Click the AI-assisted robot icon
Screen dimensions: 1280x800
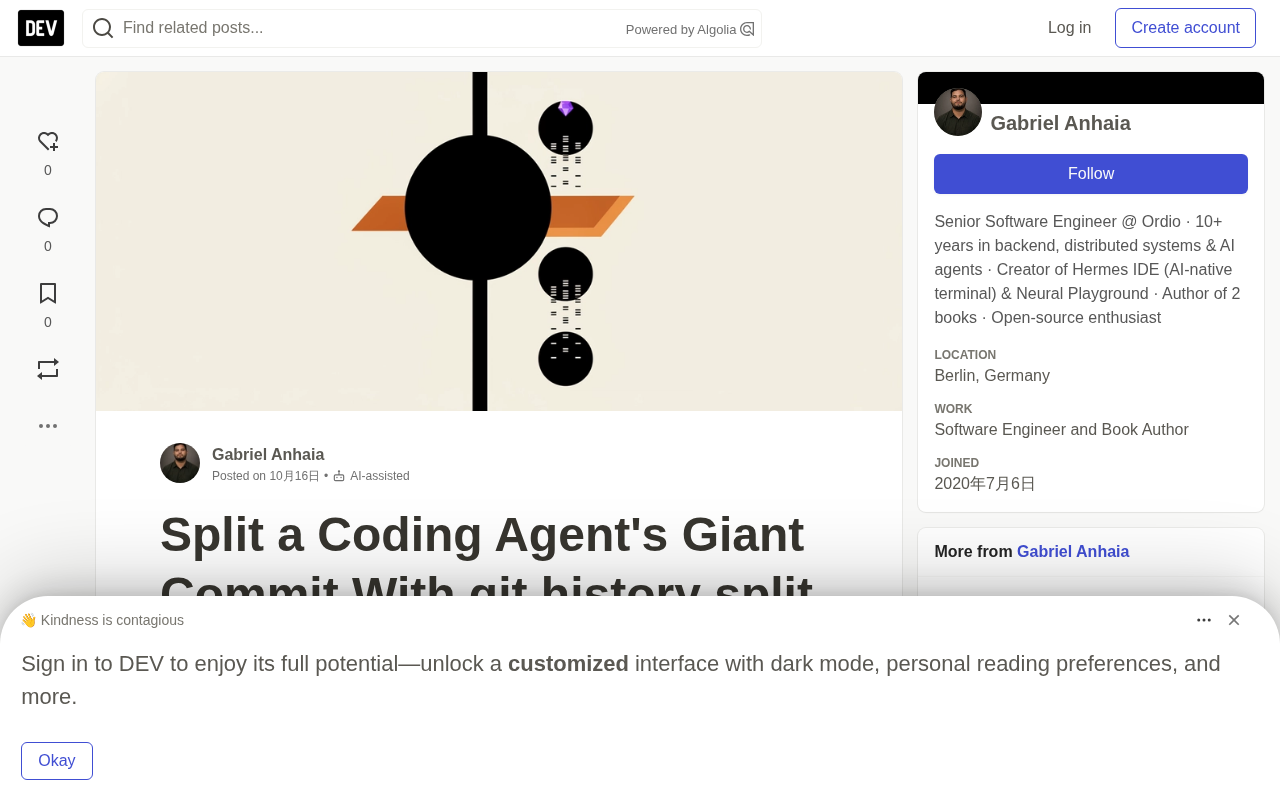click(339, 476)
